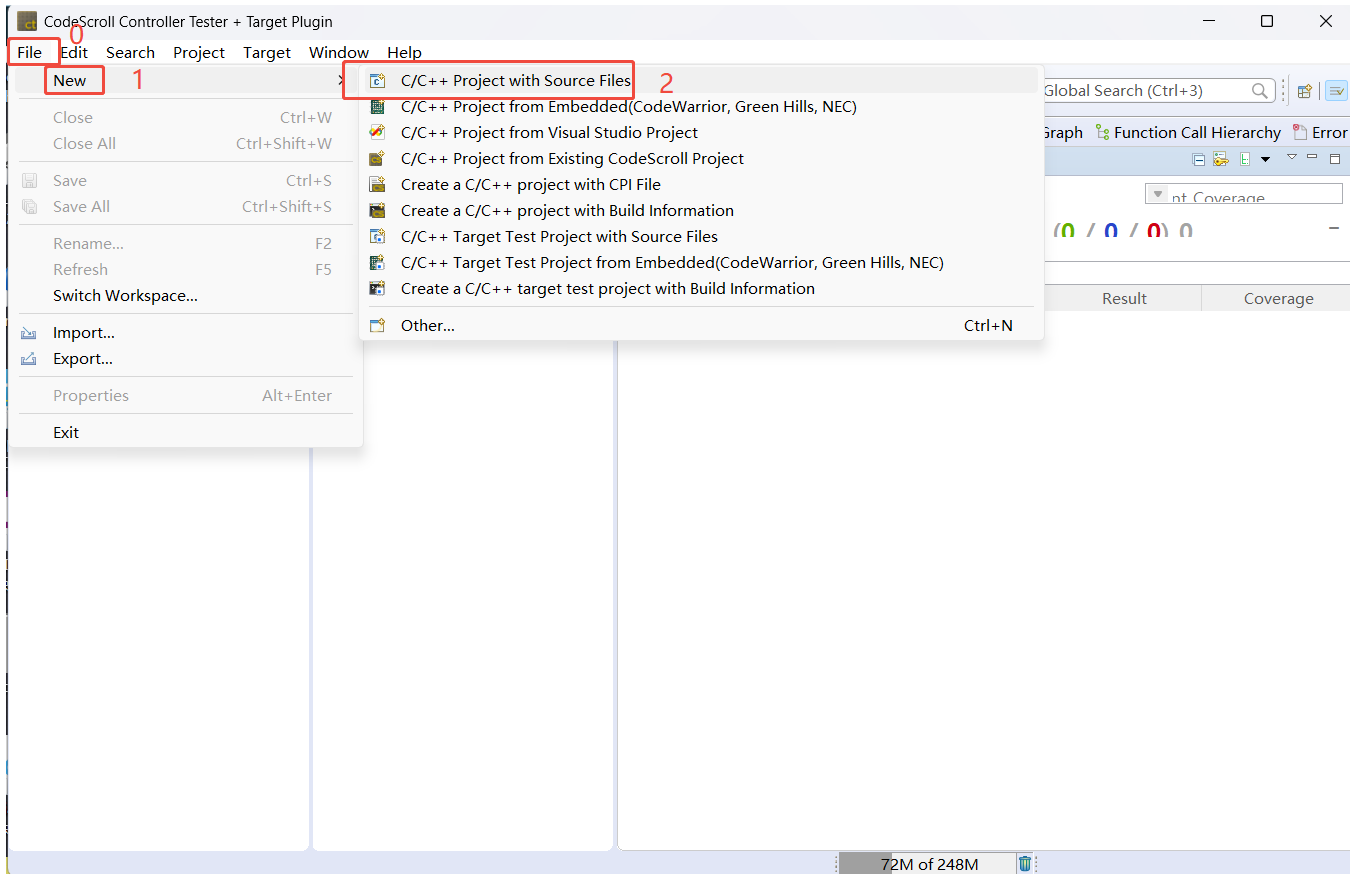Viewport: 1362px width, 875px height.
Task: Click the Import menu icon
Action: click(x=30, y=333)
